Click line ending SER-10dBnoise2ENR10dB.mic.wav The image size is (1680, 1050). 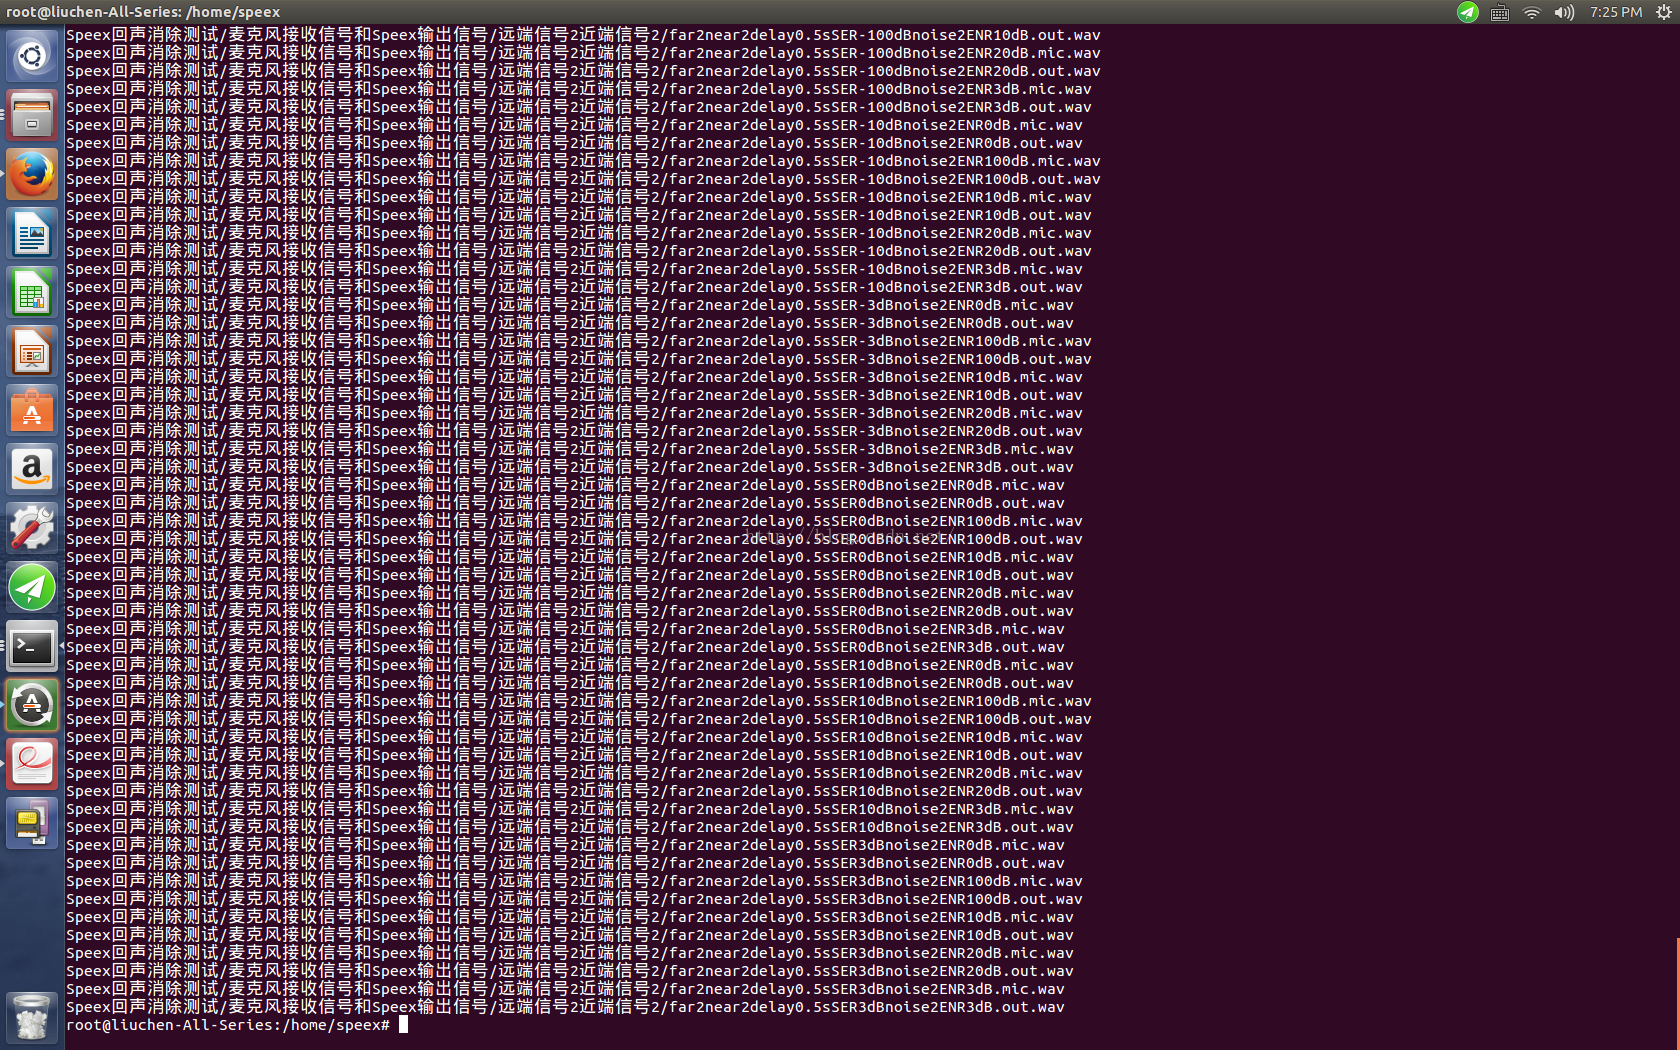click(579, 197)
